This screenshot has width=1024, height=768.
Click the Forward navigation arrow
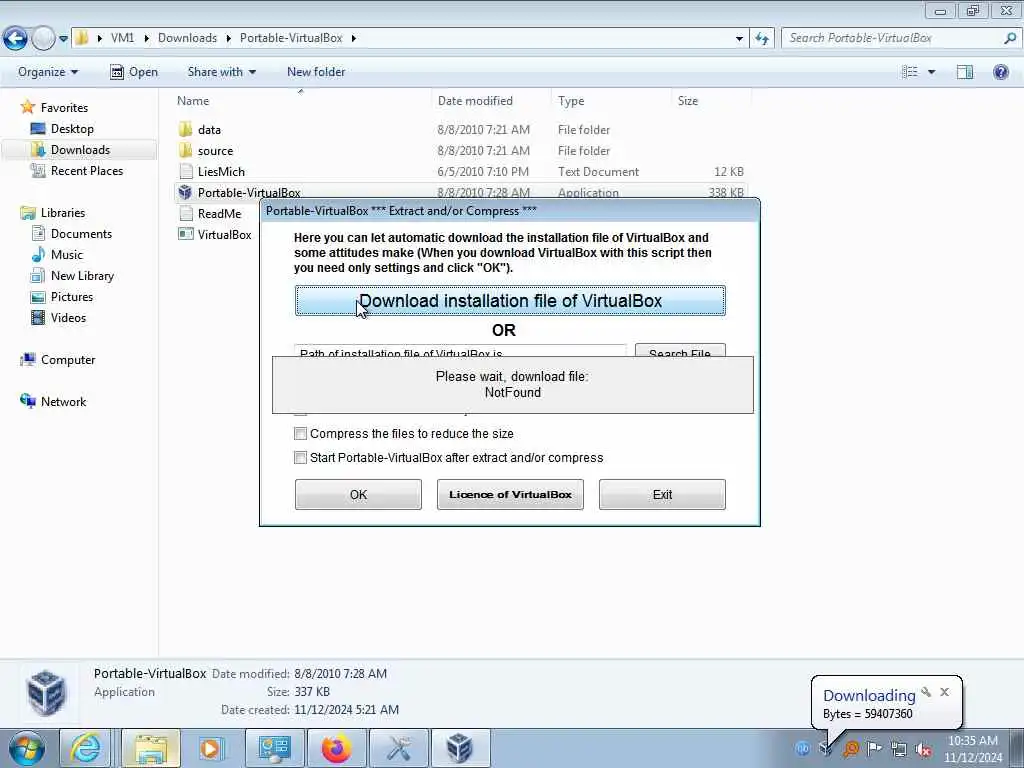43,38
